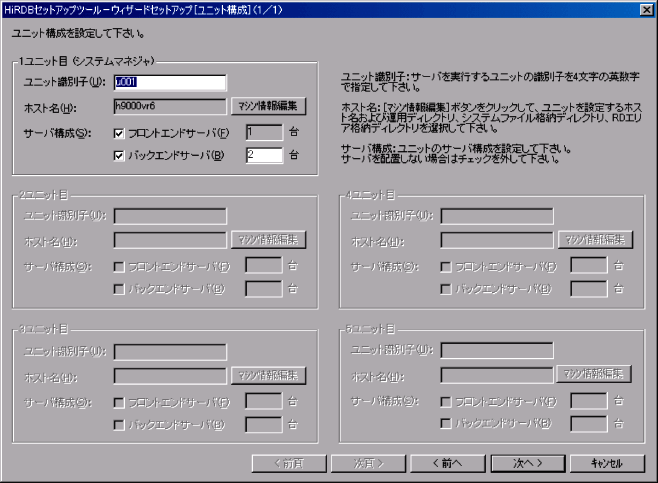The height and width of the screenshot is (483, 658).
Task: Check フロントエンドサーバ in 2ユニット目
Action: pyautogui.click(x=119, y=267)
